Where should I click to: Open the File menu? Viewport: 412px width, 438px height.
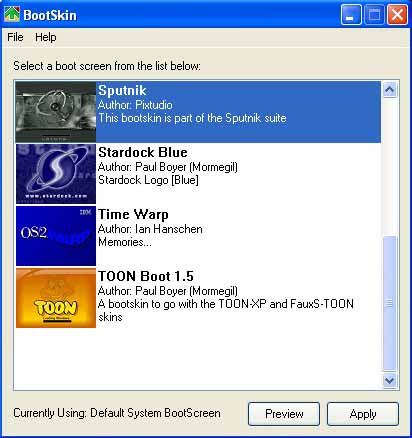[15, 37]
